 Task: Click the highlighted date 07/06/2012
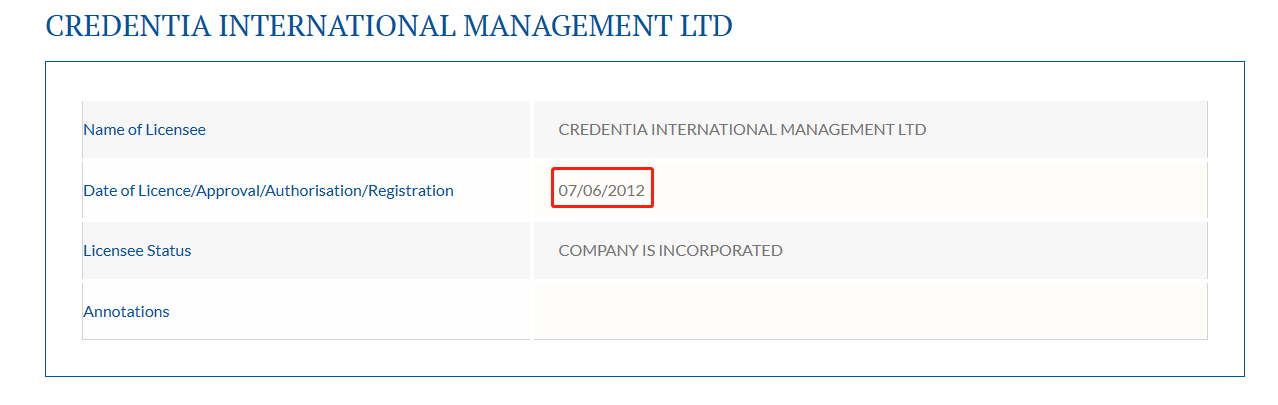click(x=602, y=190)
